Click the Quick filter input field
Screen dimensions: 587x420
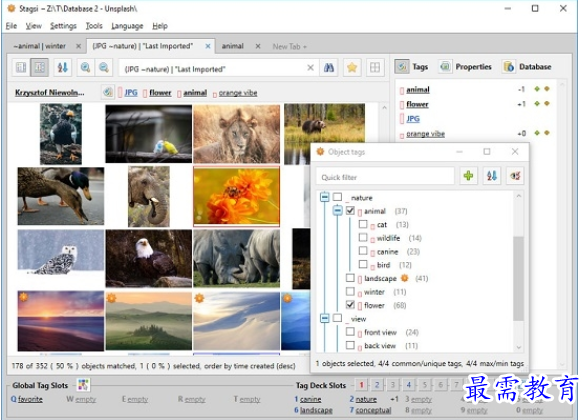tap(385, 177)
